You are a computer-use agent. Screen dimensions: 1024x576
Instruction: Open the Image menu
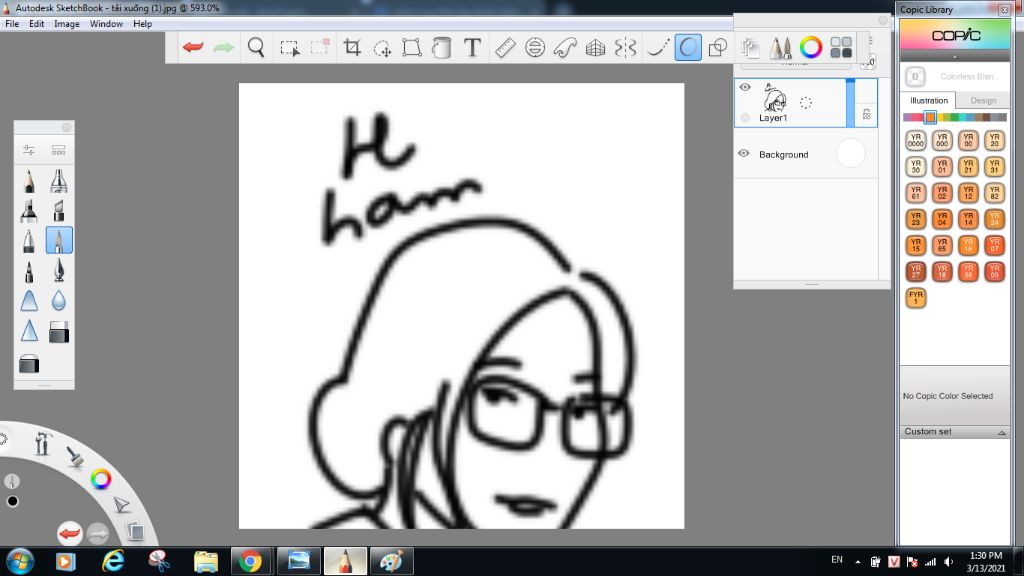click(67, 24)
